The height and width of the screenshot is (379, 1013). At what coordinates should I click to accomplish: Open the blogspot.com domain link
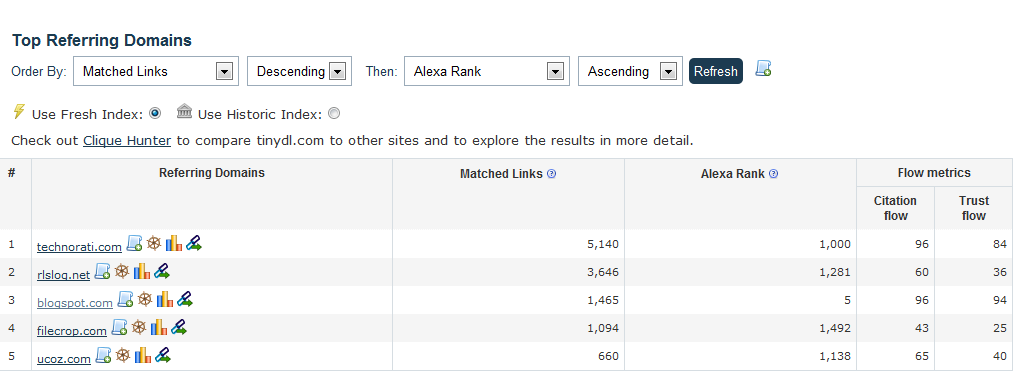pos(75,303)
